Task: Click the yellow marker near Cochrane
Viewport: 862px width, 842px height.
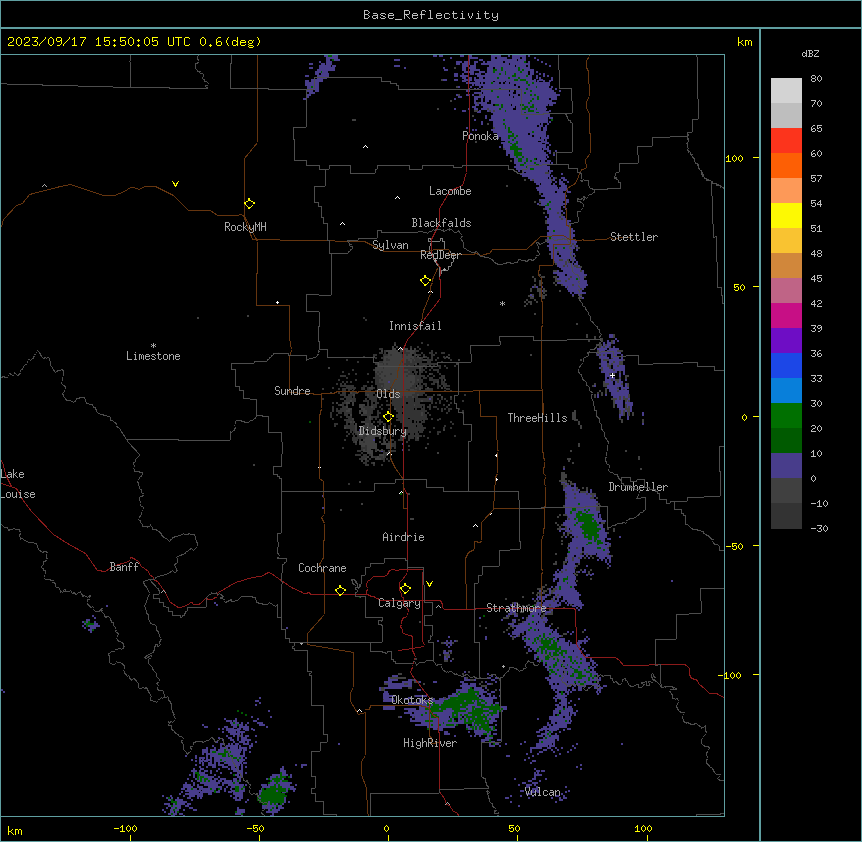Action: coord(340,590)
